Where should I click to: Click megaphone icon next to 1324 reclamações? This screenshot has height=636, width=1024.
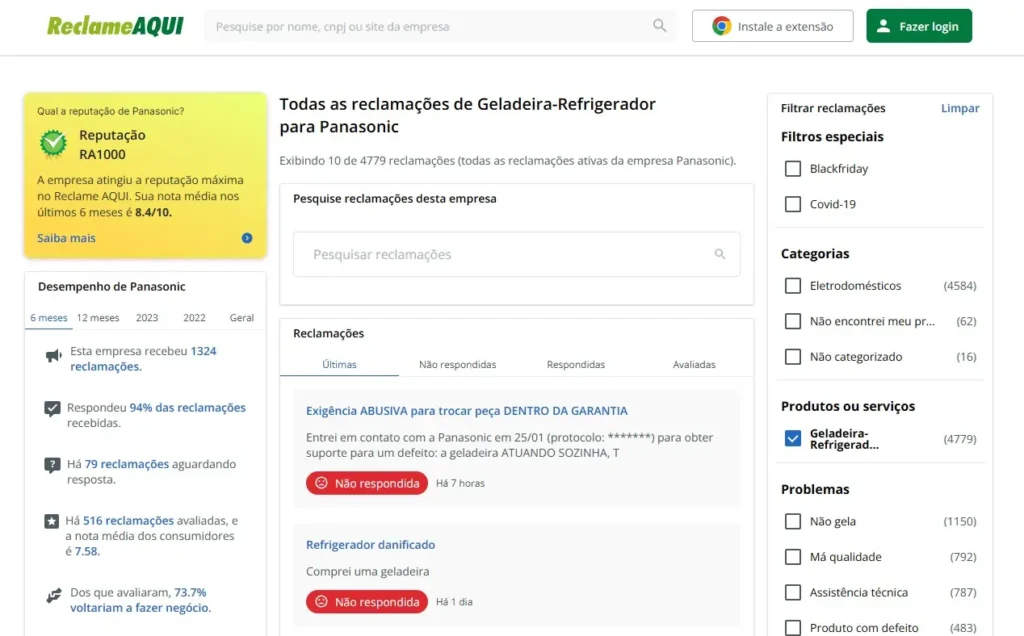click(54, 356)
